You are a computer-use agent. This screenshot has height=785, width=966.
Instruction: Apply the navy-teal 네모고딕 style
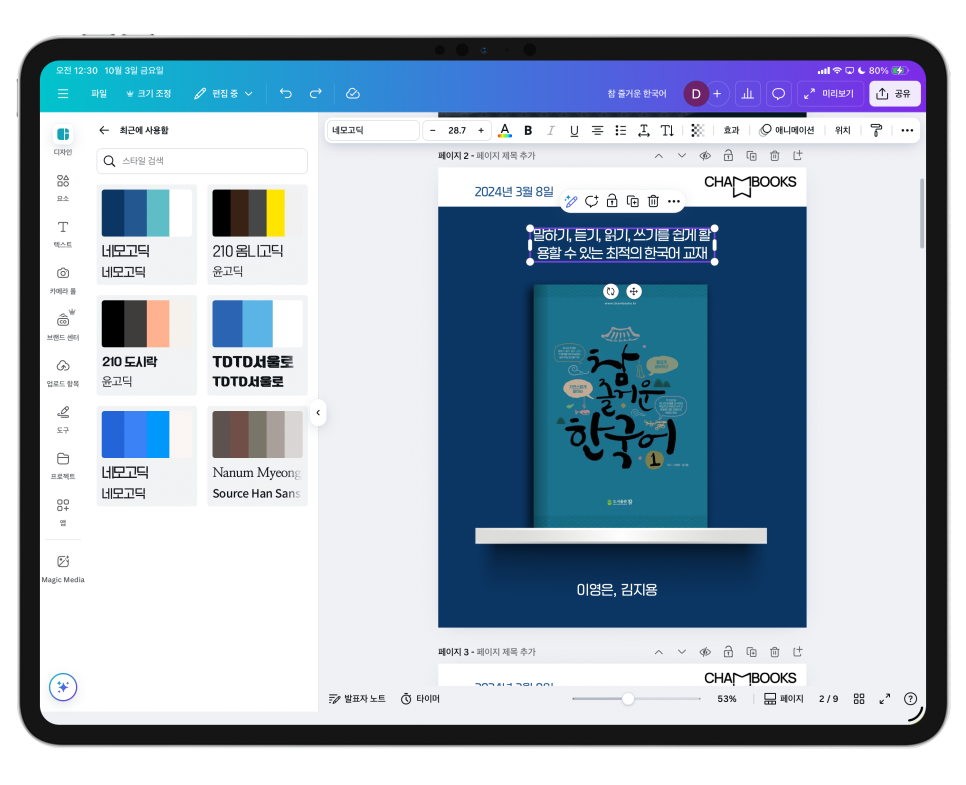click(x=147, y=234)
